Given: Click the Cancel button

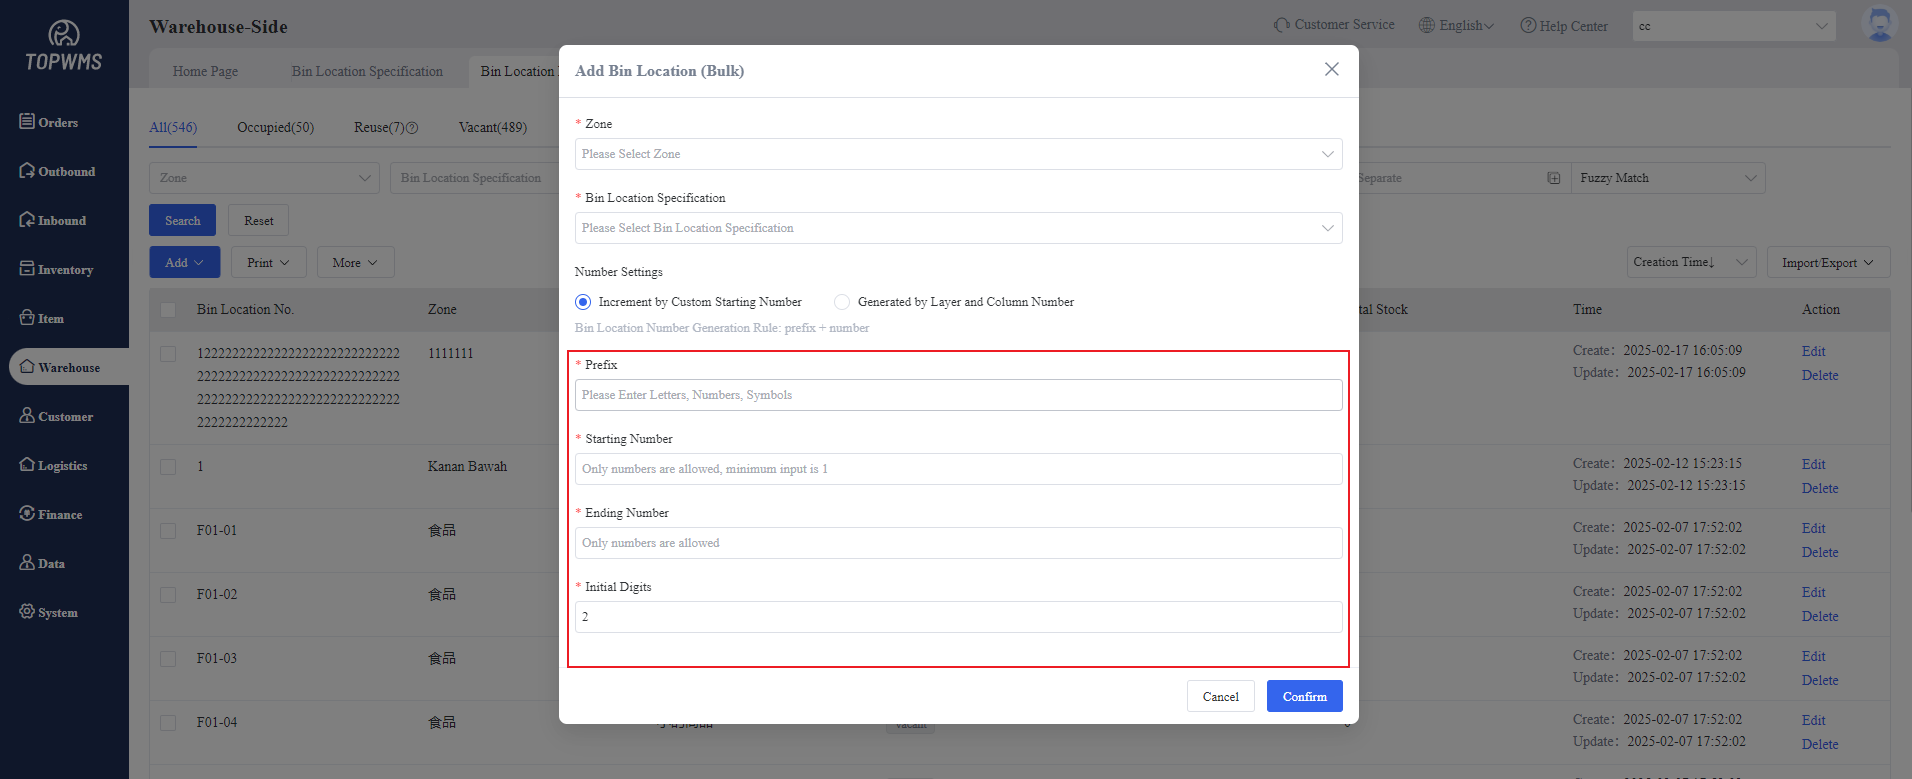Looking at the screenshot, I should [x=1220, y=697].
